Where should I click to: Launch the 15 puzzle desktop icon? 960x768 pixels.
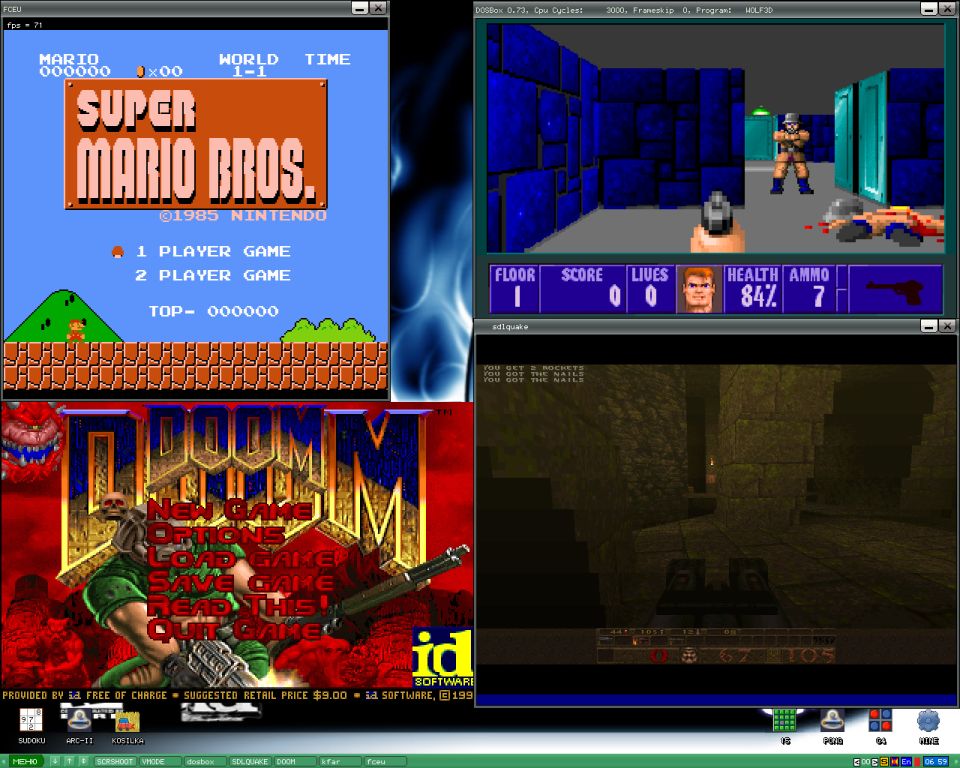[x=785, y=721]
